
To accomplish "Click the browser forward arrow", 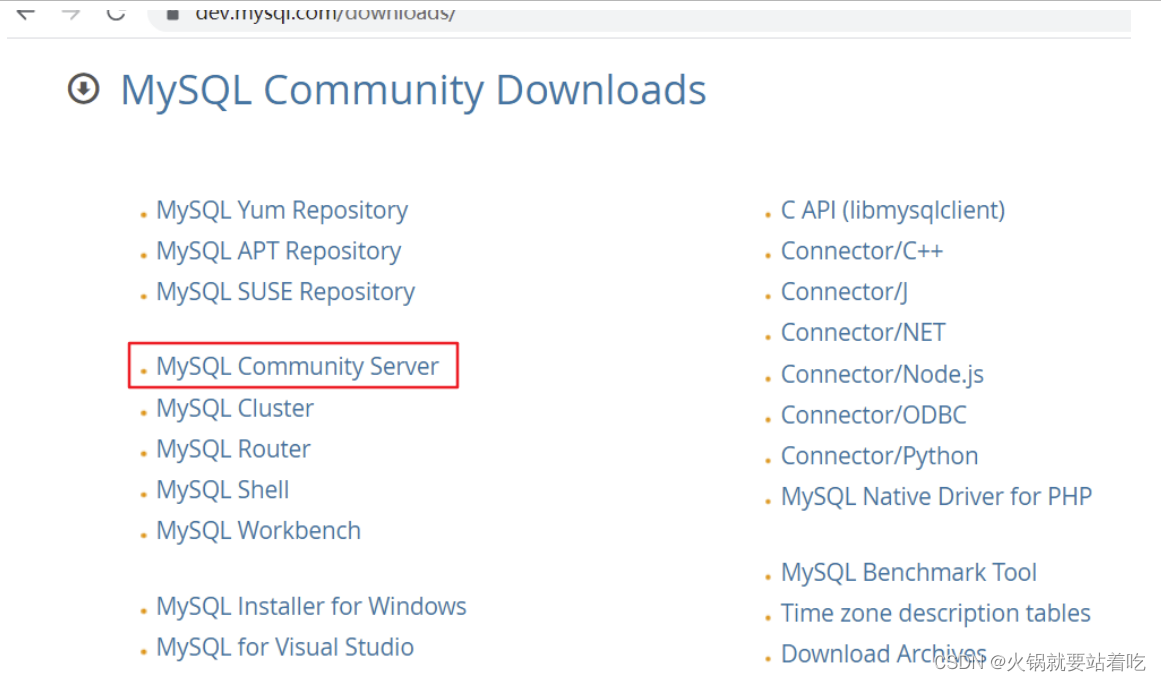I will tap(71, 13).
